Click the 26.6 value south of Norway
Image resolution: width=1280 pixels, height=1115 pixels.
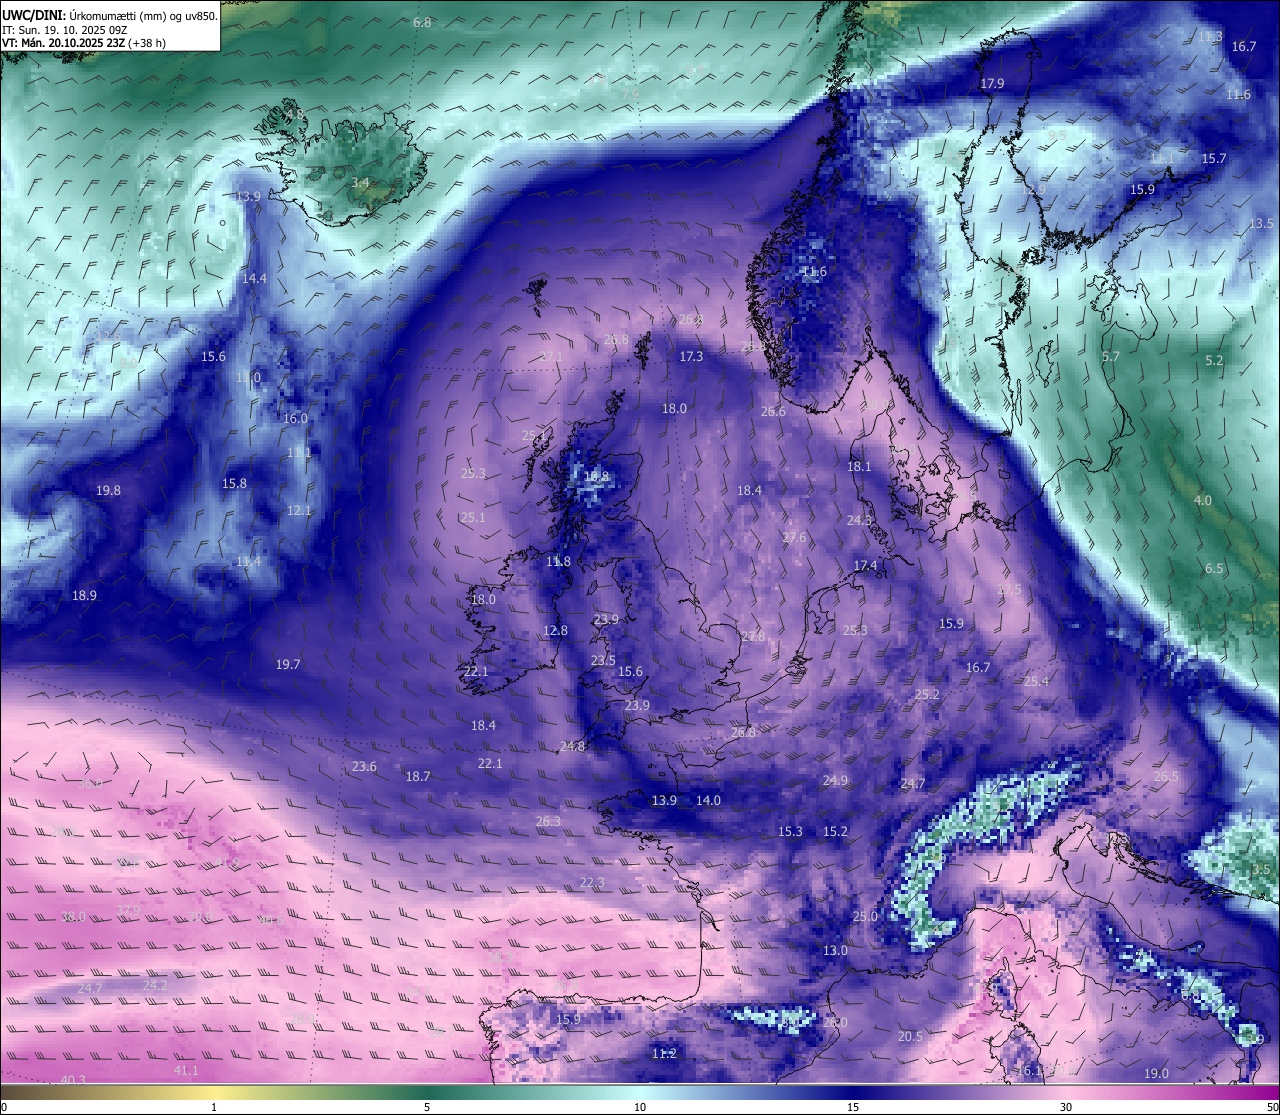(x=773, y=412)
